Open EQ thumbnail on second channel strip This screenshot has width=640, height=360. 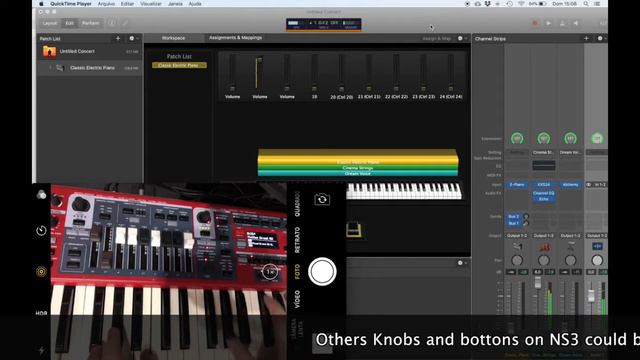click(x=544, y=165)
